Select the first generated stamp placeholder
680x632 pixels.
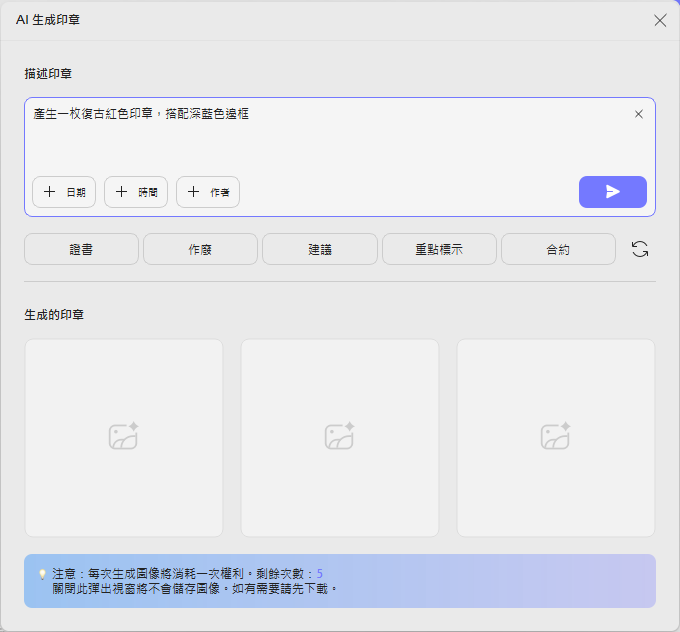click(124, 438)
